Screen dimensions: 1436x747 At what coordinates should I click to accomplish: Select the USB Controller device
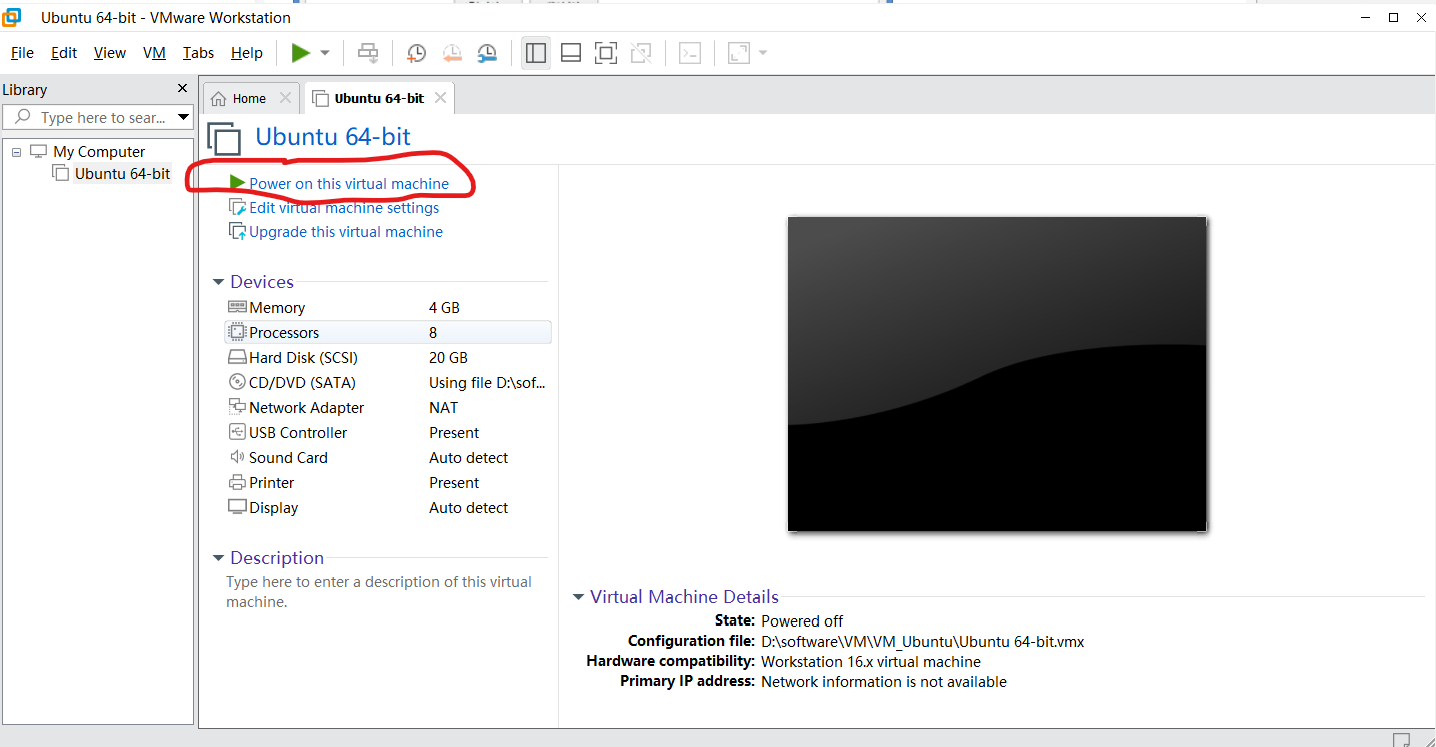point(388,433)
